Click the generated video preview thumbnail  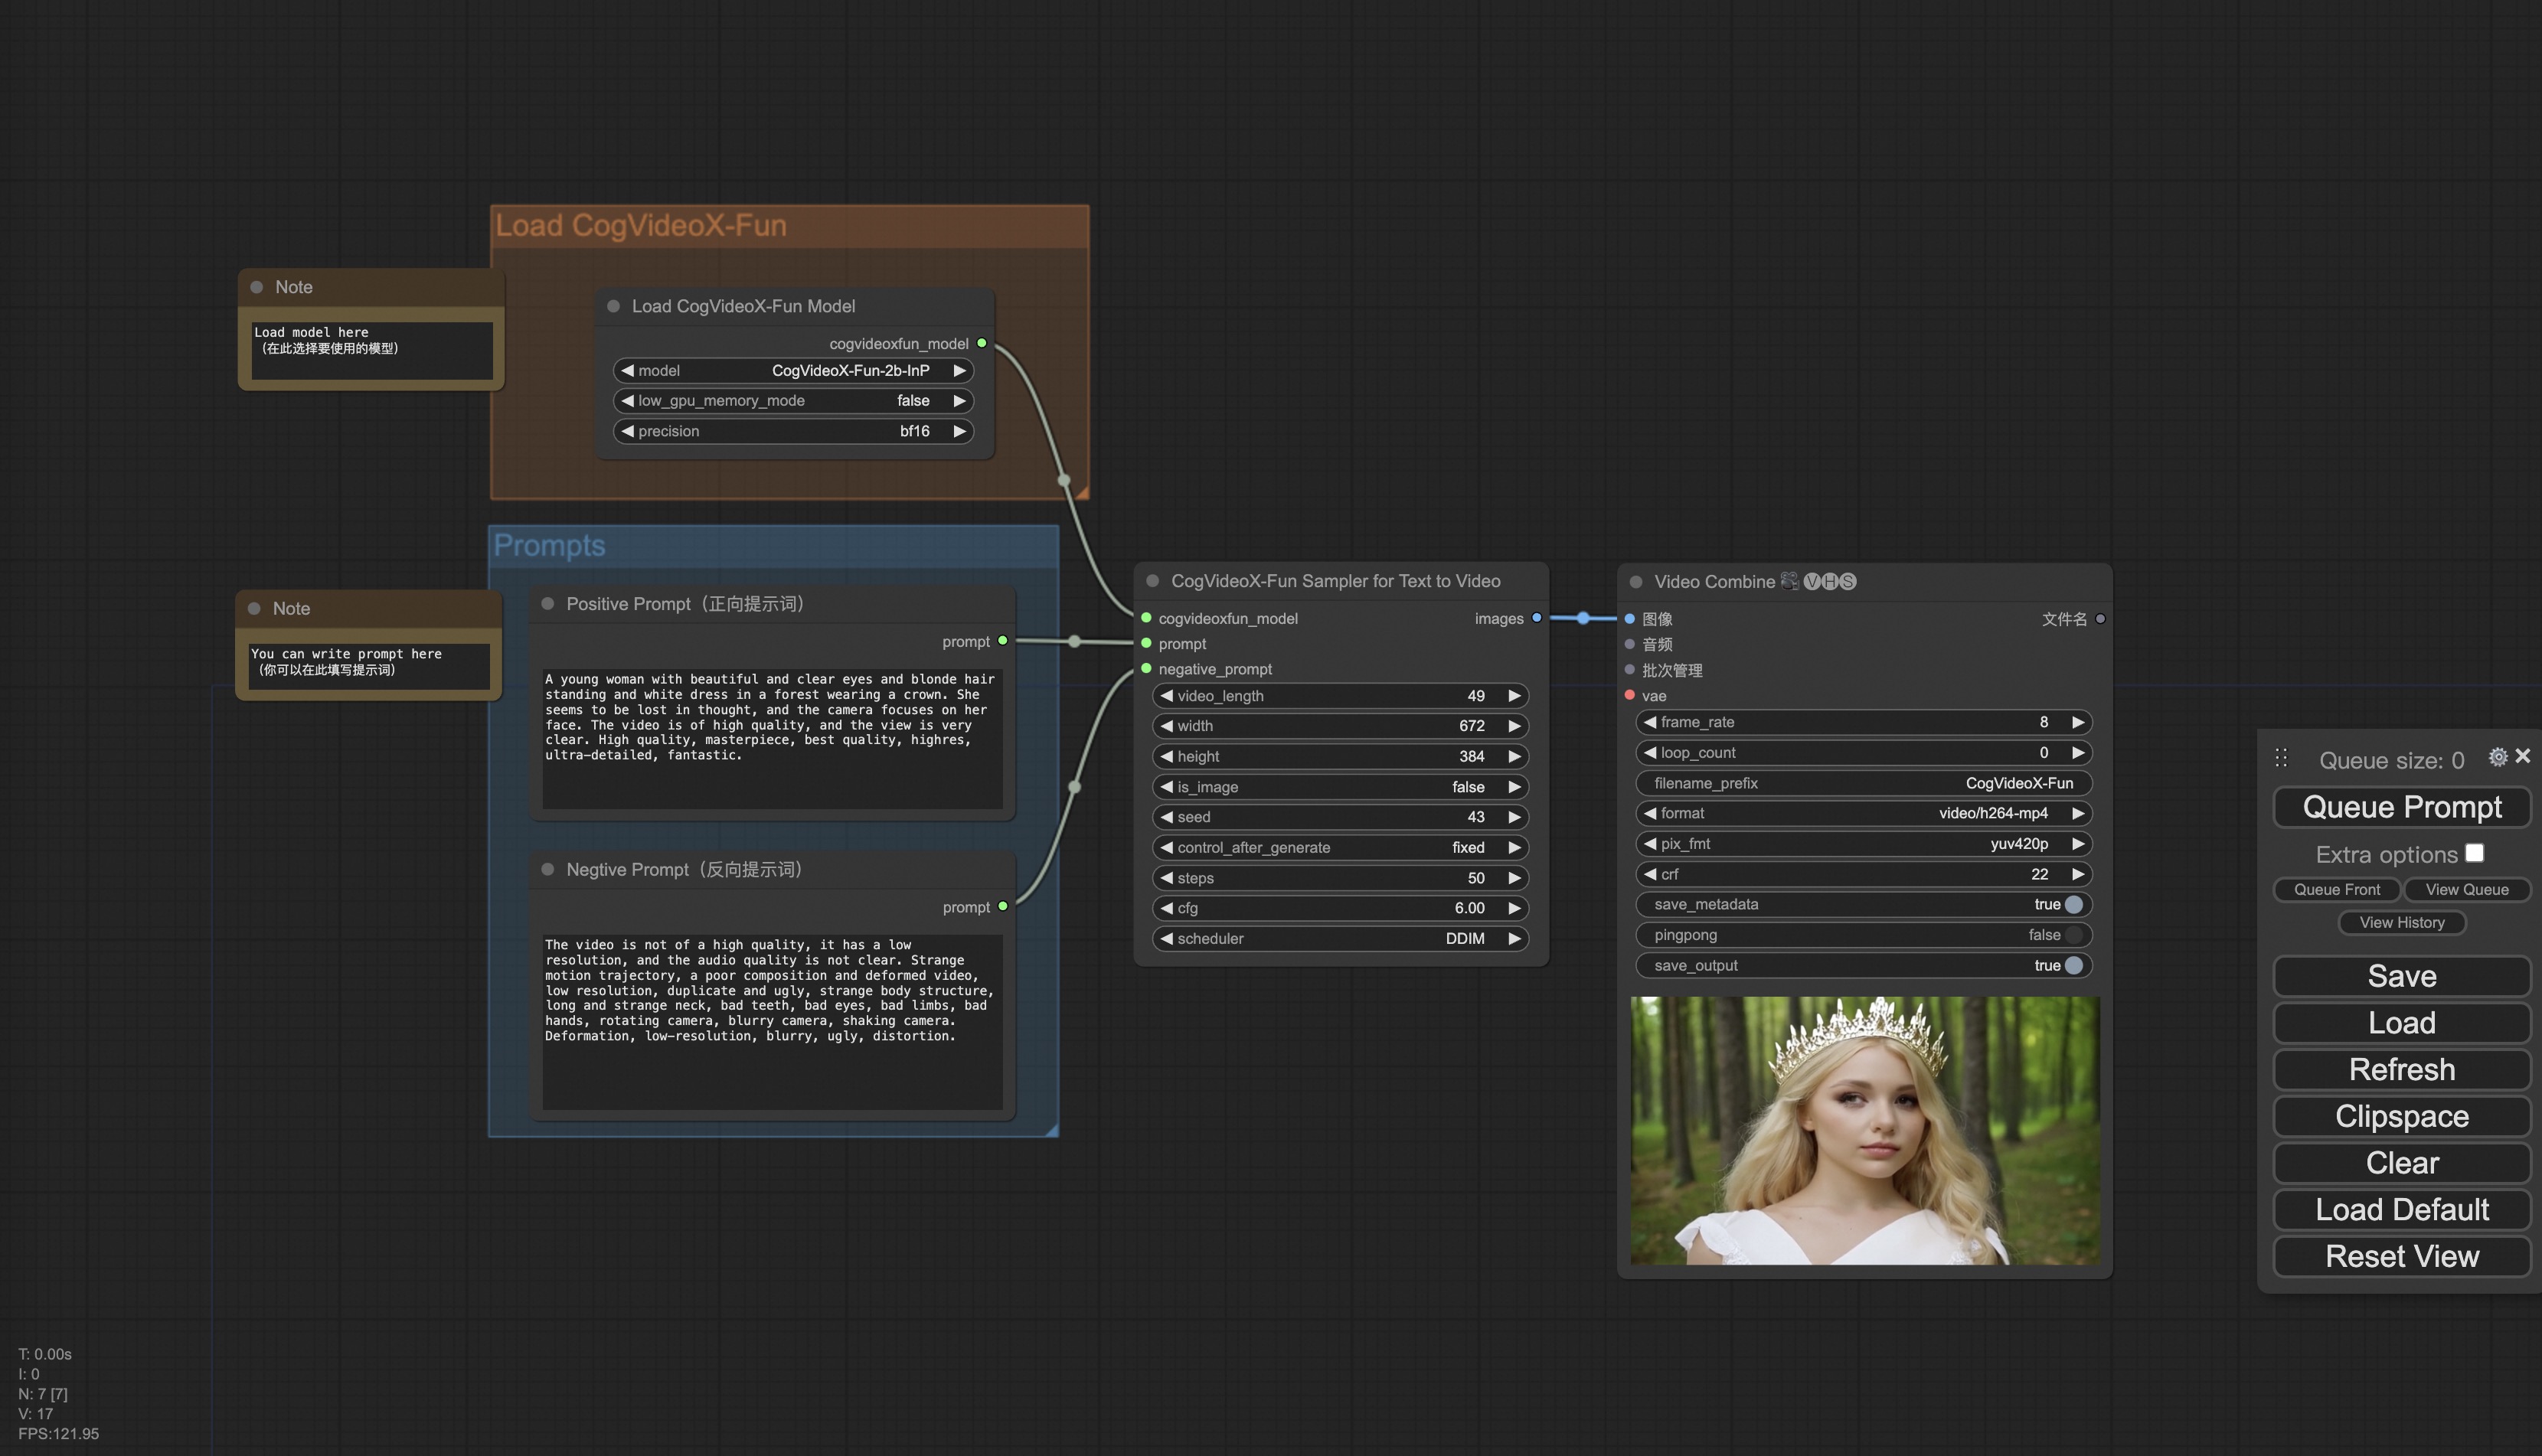(1864, 1130)
